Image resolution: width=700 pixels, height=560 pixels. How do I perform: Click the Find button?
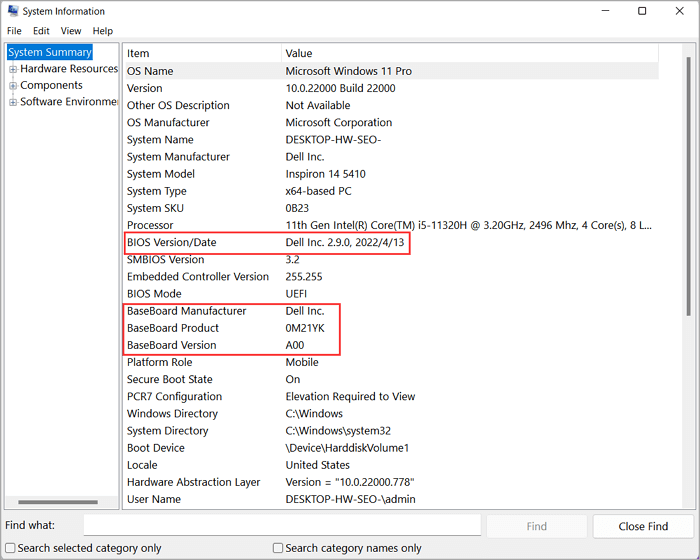(x=537, y=526)
